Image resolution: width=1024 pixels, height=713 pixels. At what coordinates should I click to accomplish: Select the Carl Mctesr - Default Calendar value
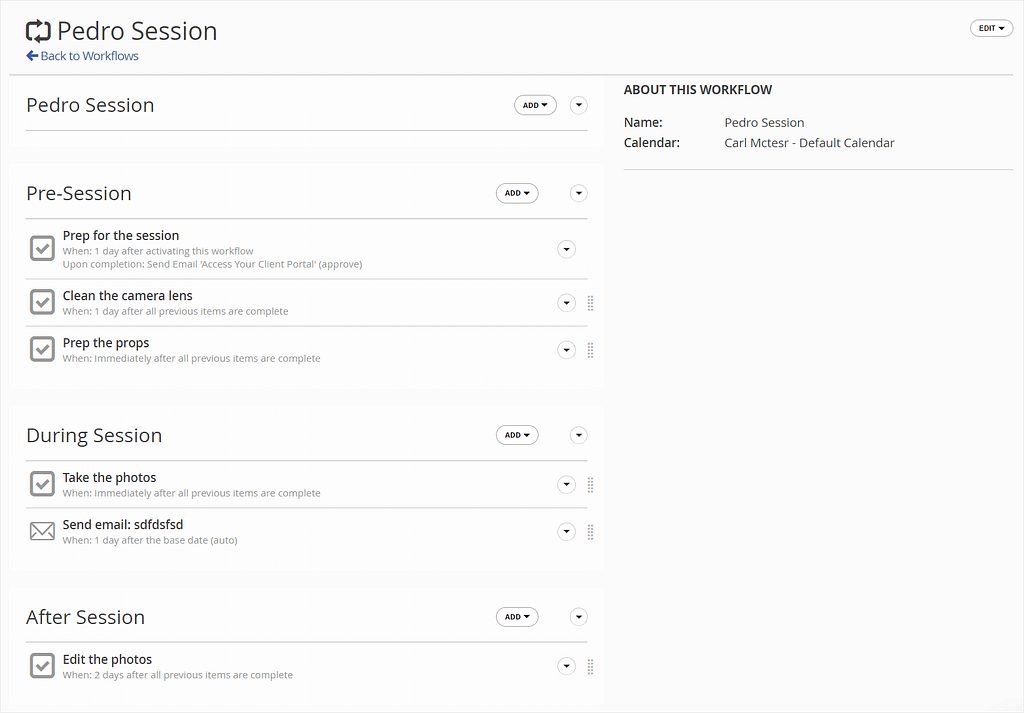[x=808, y=142]
